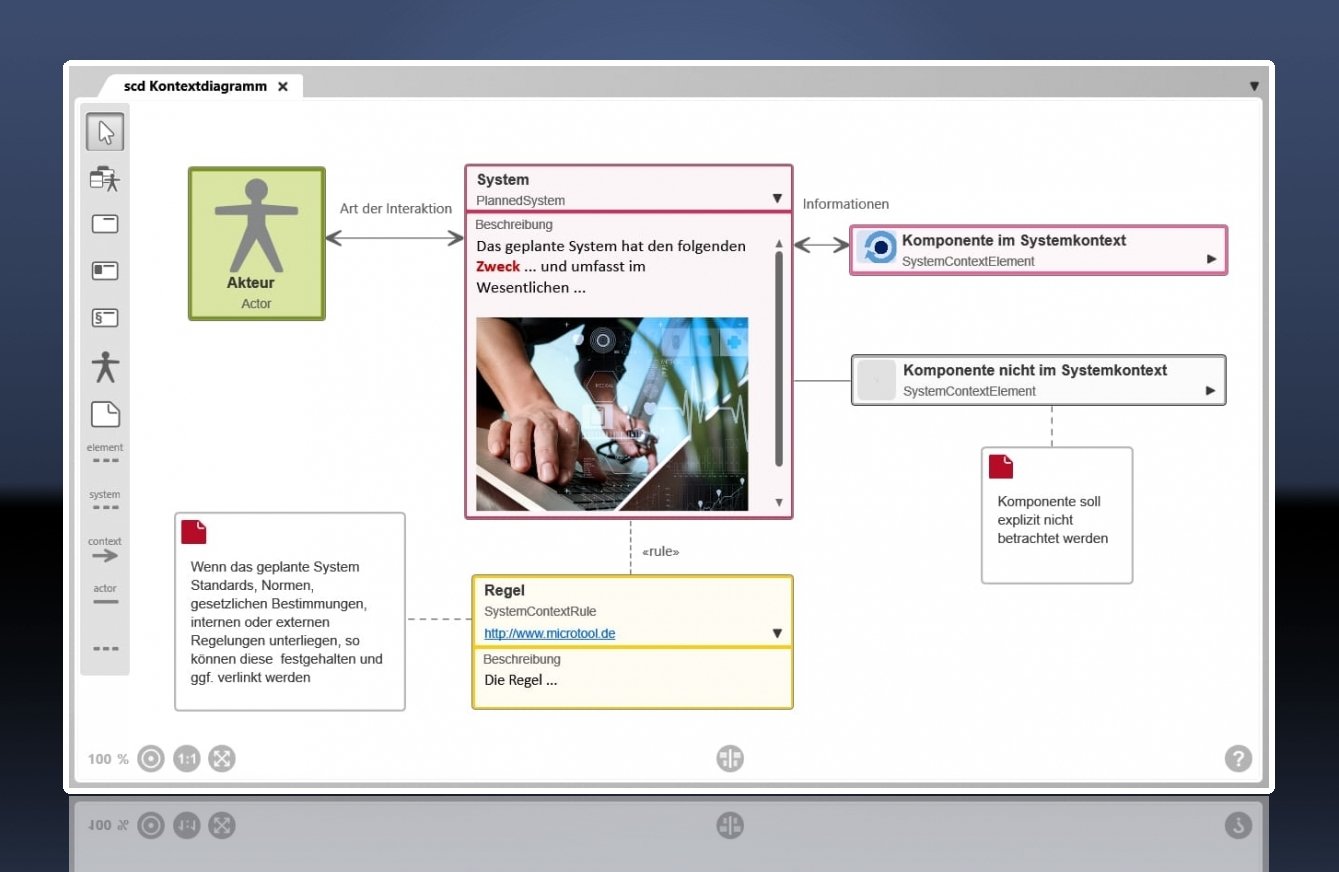Pick the blank note tool in toolbar

click(x=105, y=414)
